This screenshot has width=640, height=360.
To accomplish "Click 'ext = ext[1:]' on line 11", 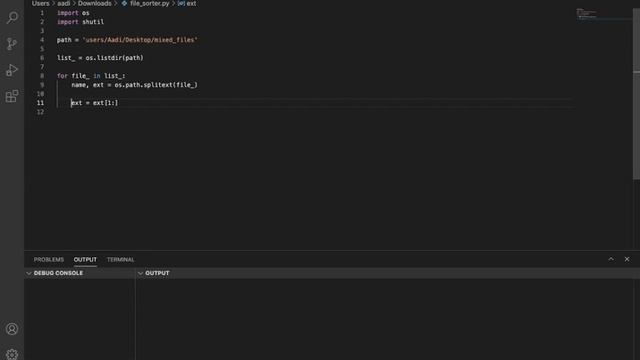I will (95, 103).
